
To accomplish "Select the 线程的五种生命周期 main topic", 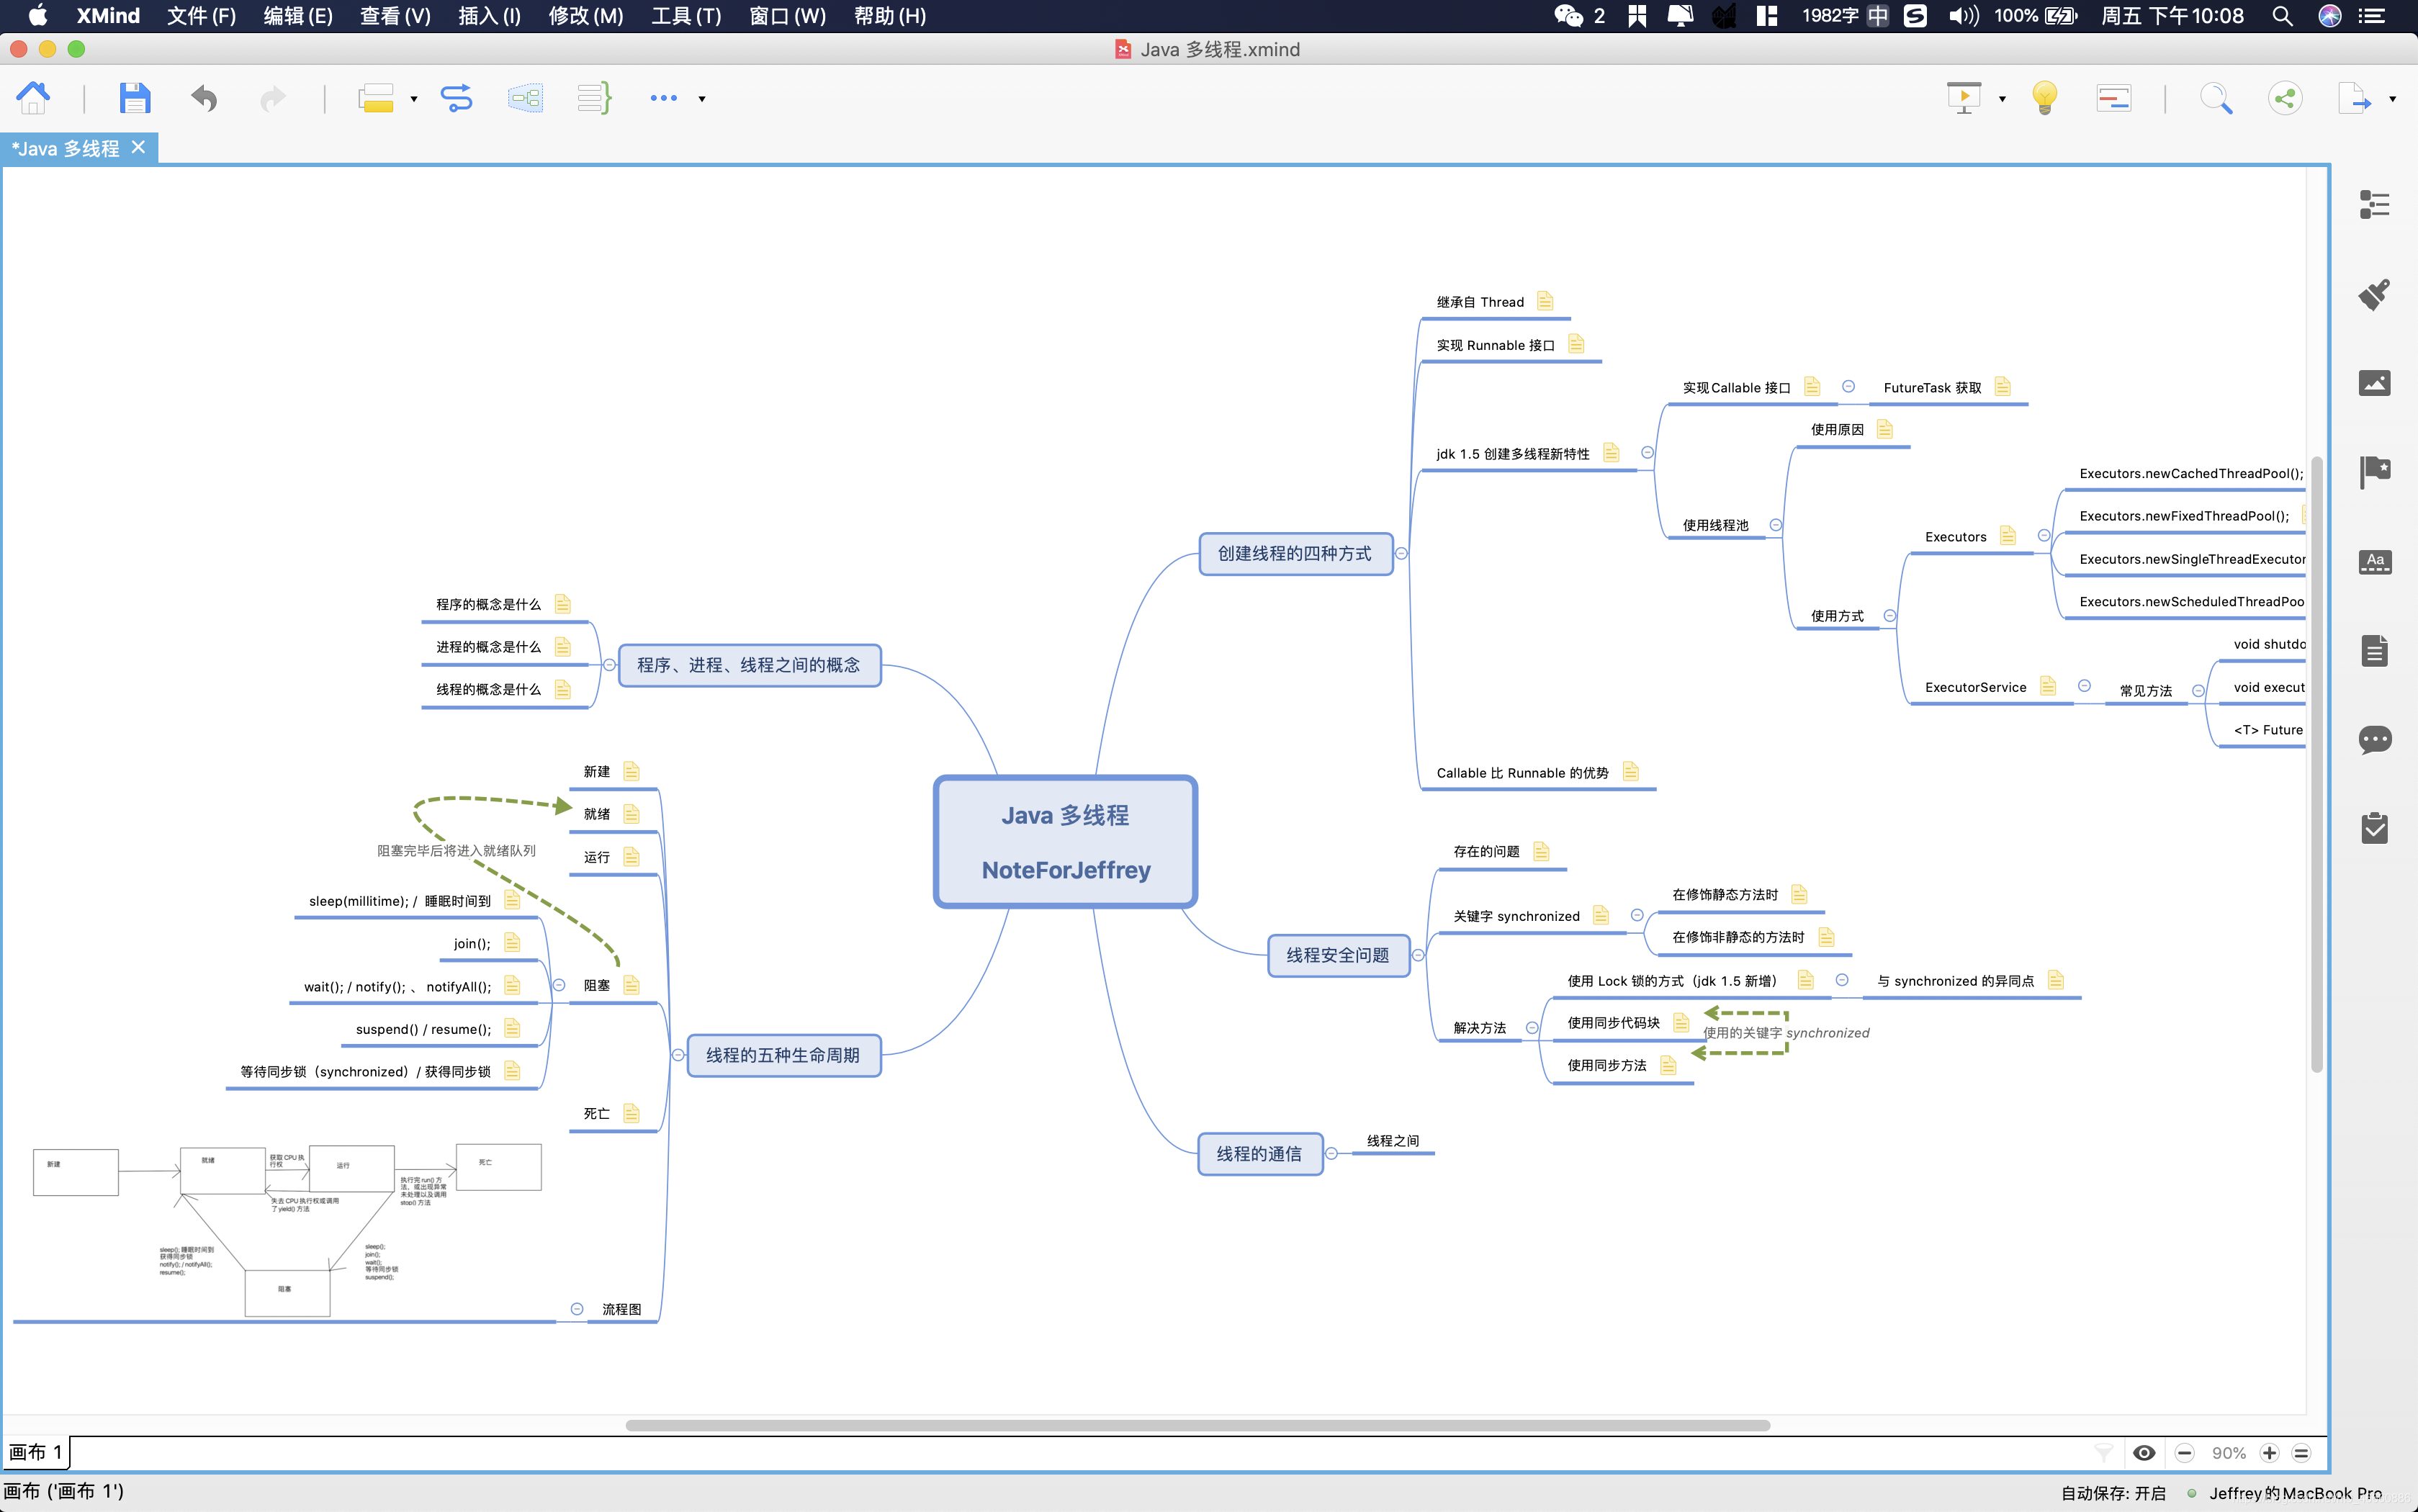I will click(x=783, y=1055).
